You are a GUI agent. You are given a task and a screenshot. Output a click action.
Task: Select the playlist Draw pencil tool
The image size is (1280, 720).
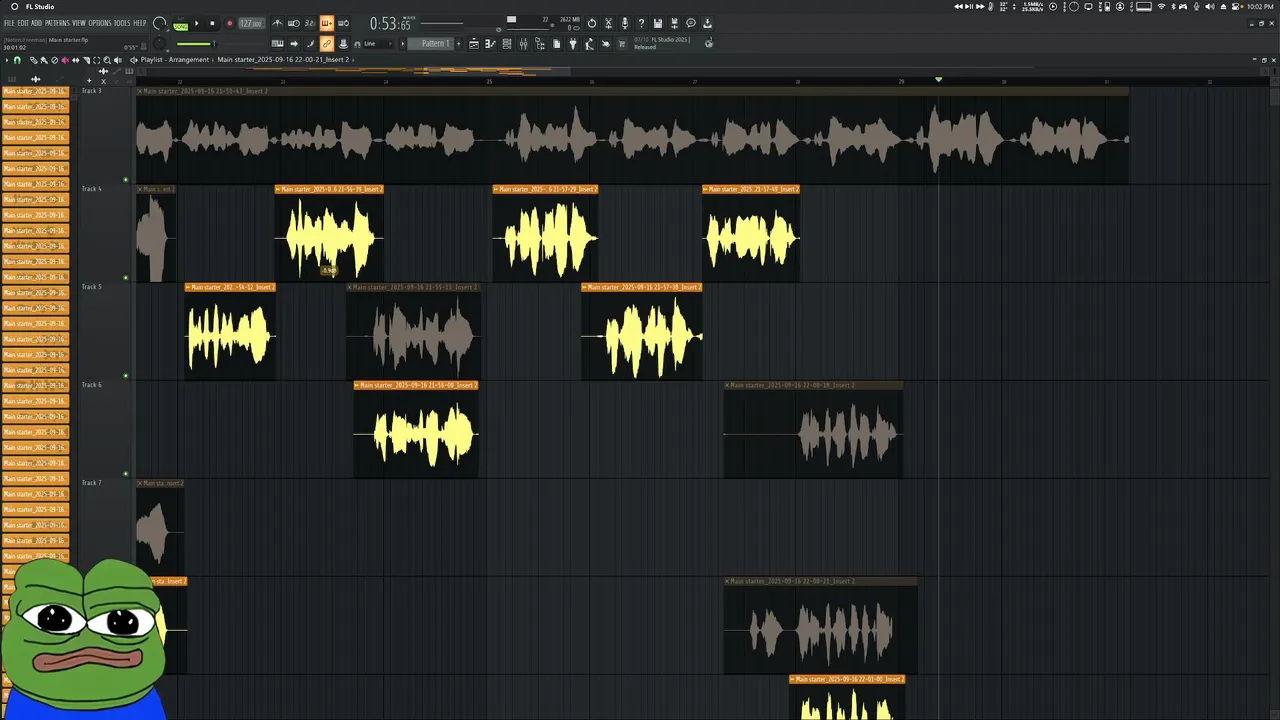click(x=33, y=60)
